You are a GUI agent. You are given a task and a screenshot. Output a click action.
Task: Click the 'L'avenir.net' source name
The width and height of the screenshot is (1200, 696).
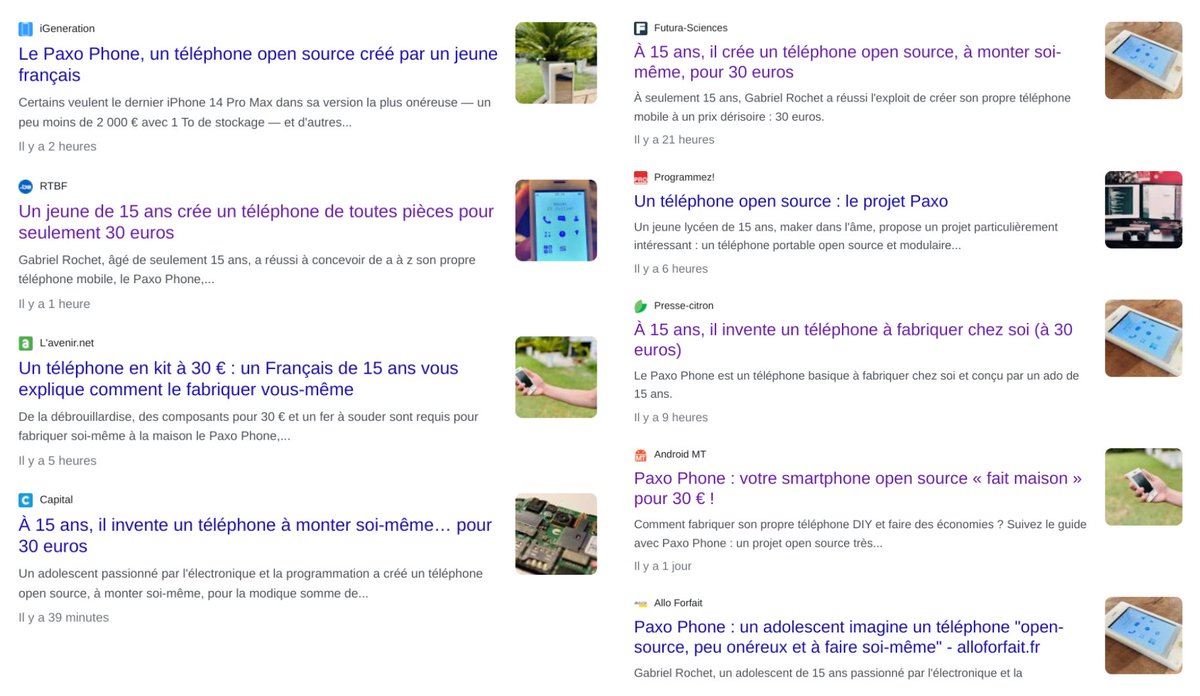point(67,343)
